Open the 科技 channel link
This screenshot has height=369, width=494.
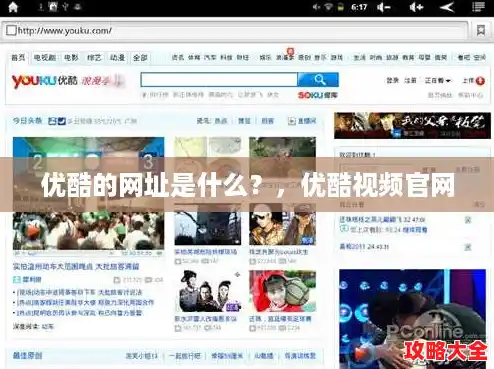pyautogui.click(x=226, y=58)
